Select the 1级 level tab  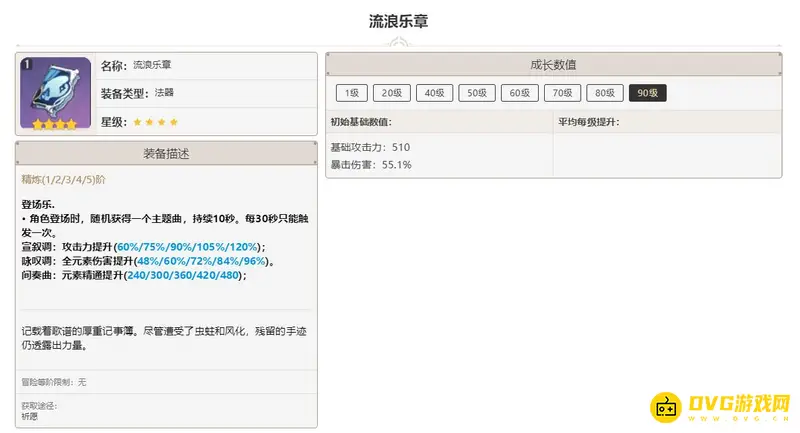(x=351, y=93)
